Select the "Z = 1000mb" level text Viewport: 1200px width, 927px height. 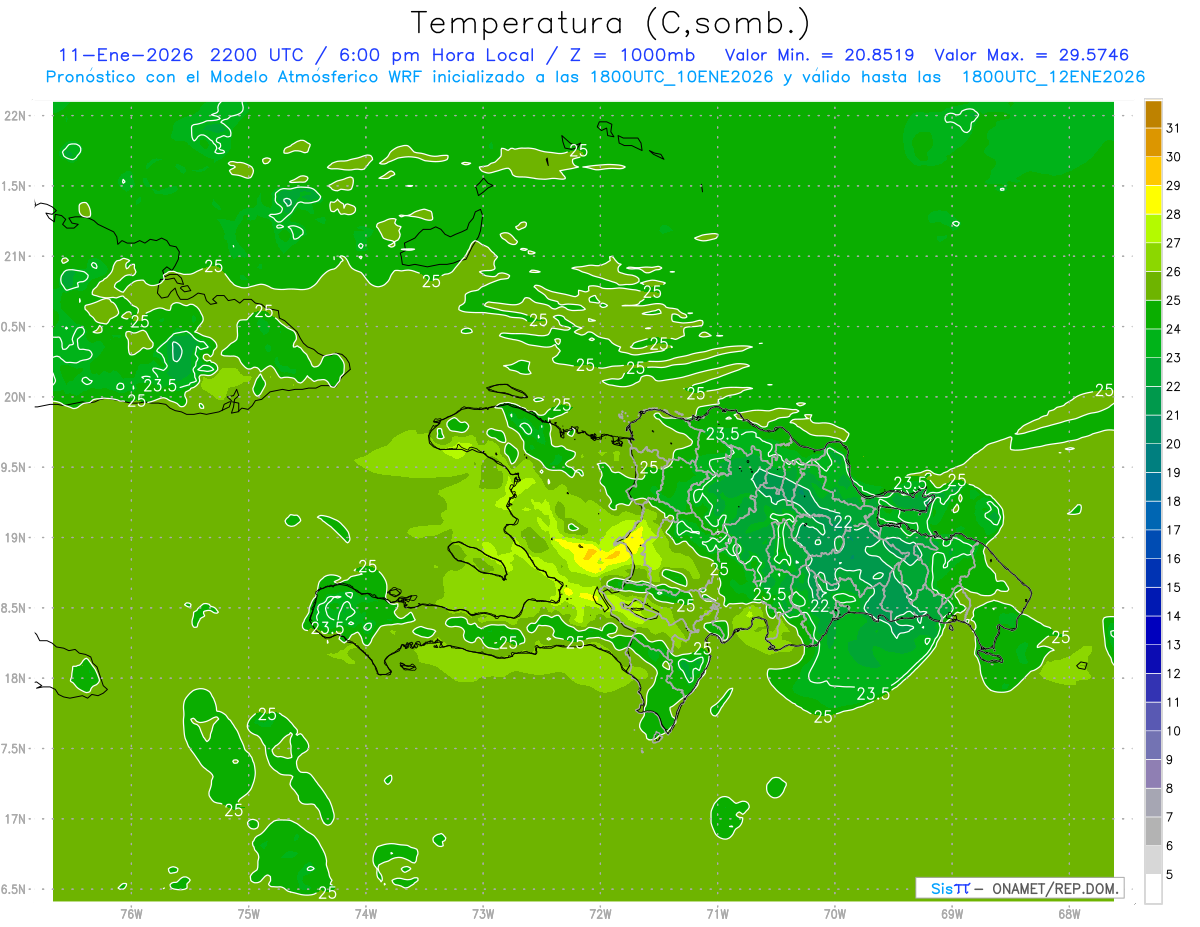(630, 55)
